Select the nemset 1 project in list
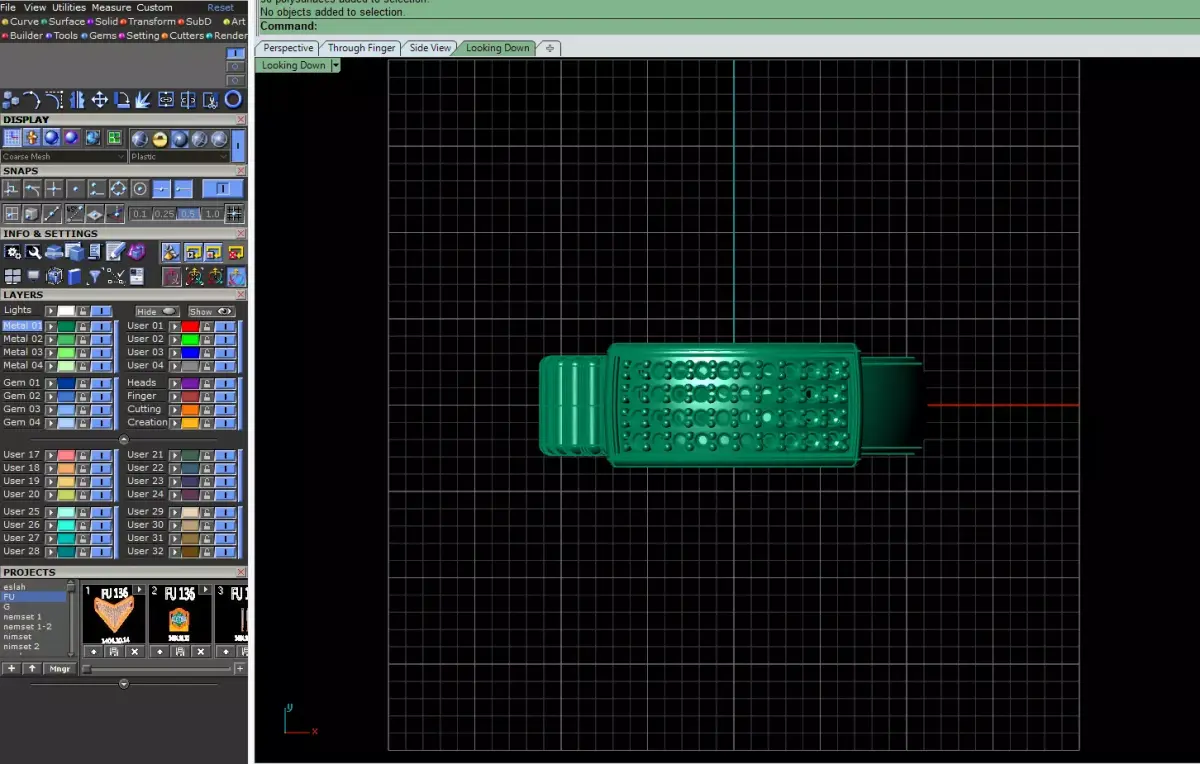1200x764 pixels. [22, 617]
